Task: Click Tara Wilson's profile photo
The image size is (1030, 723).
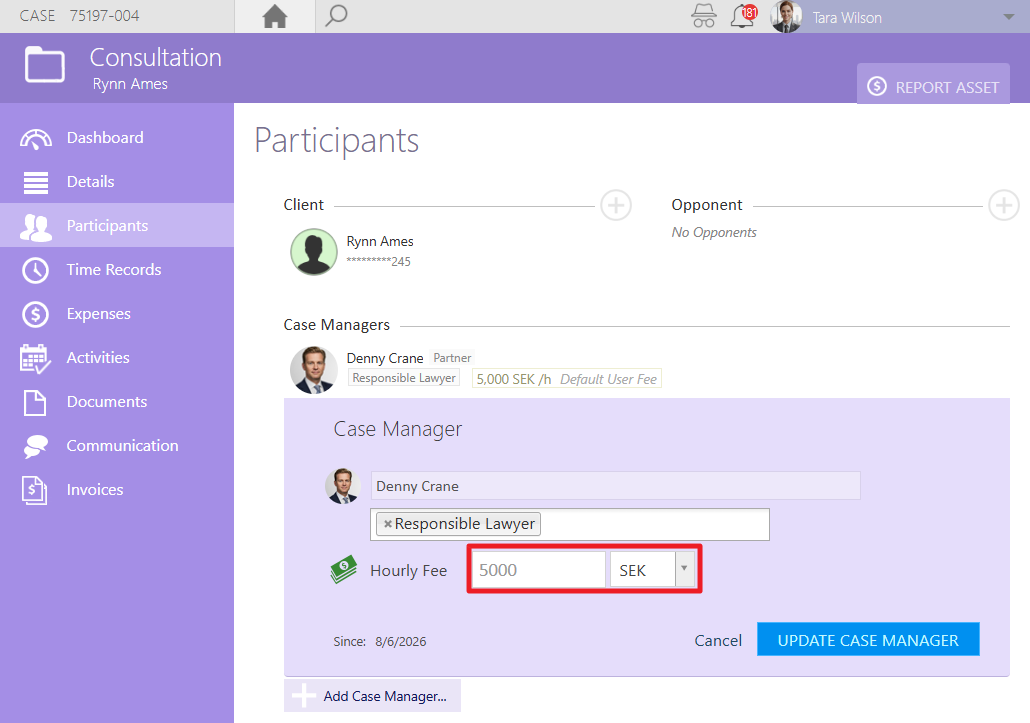Action: [786, 16]
